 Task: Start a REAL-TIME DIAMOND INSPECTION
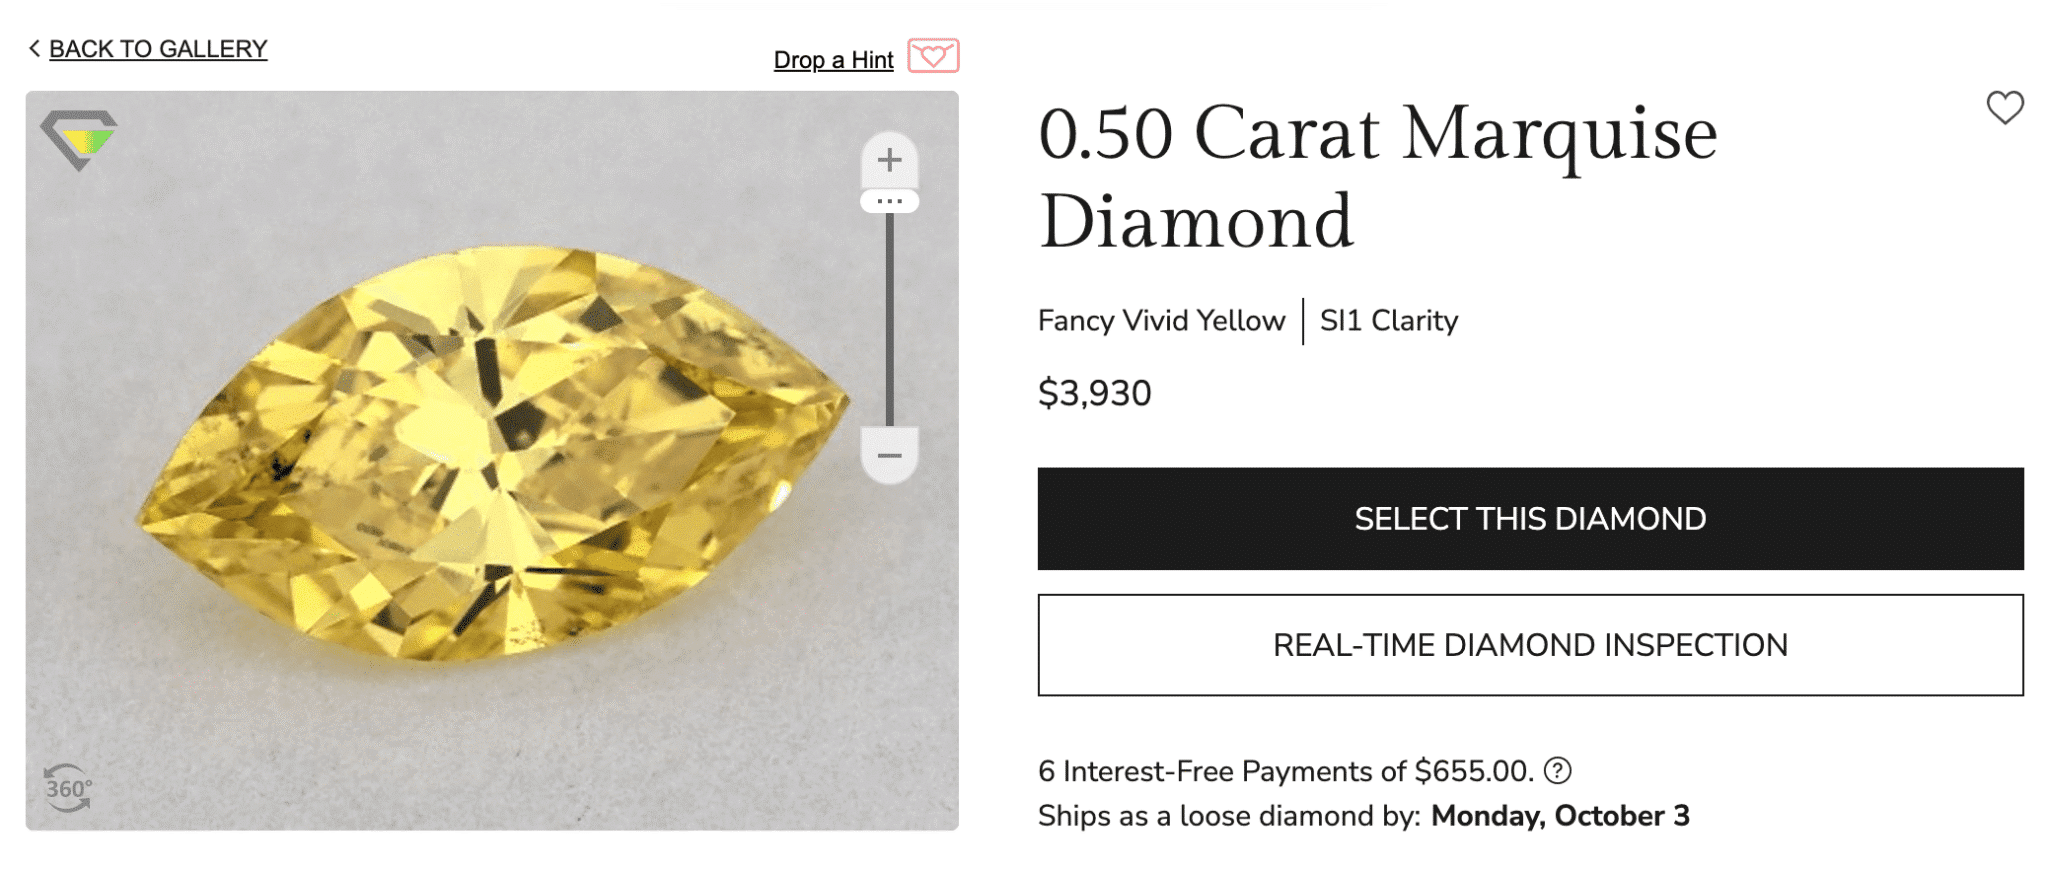click(x=1530, y=645)
